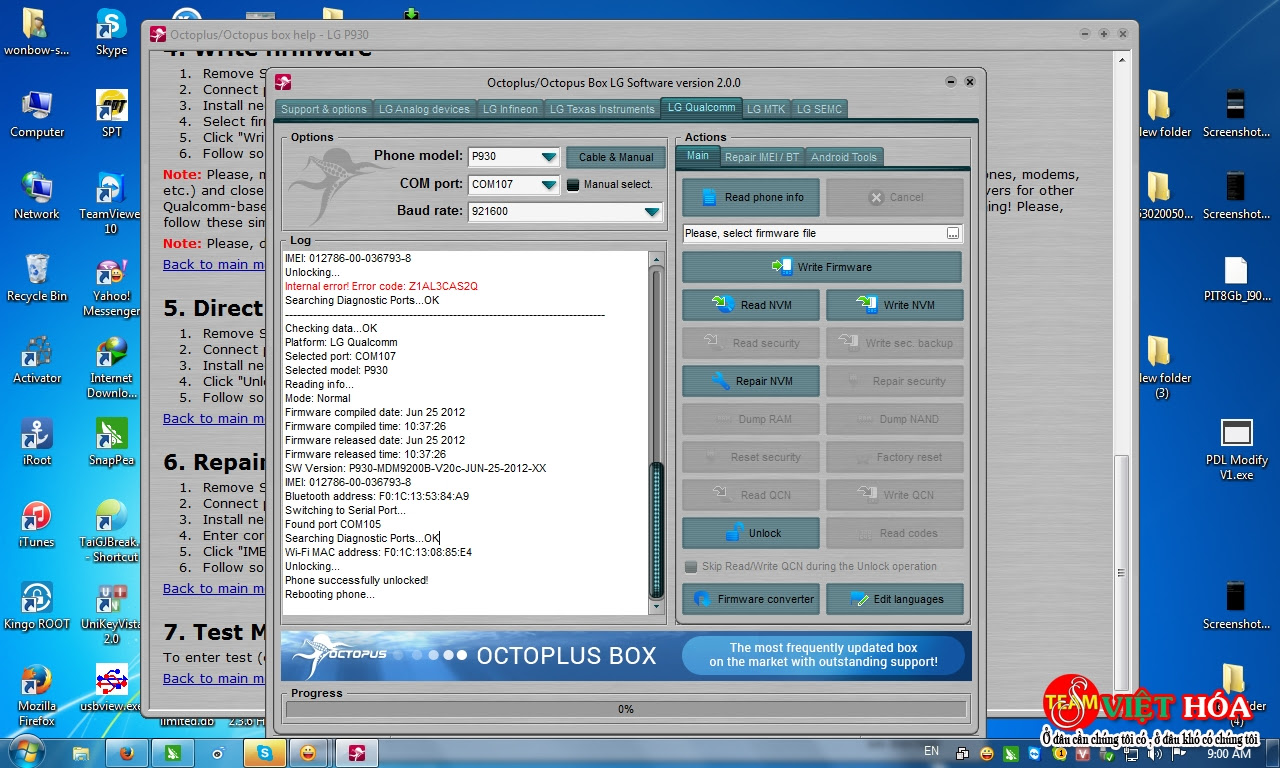Open the SnapPea desktop icon
The width and height of the screenshot is (1280, 768).
(111, 443)
